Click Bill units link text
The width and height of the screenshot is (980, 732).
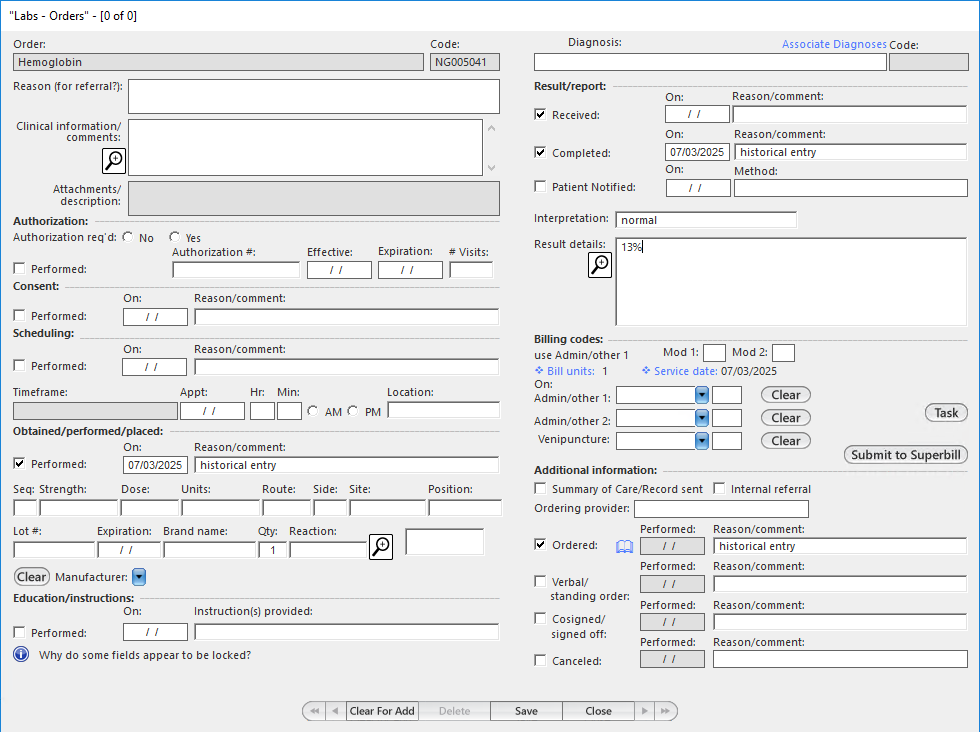point(571,371)
